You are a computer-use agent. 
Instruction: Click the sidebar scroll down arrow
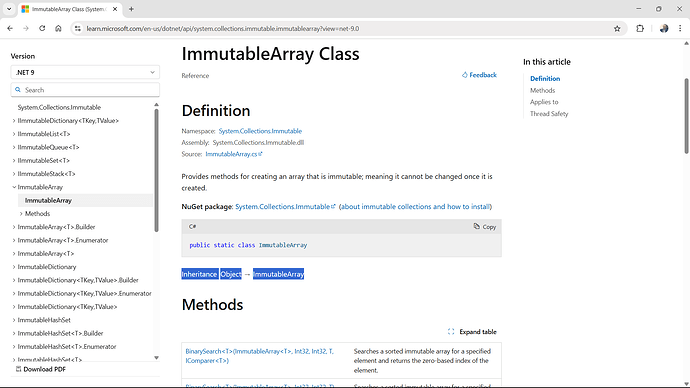(x=156, y=358)
